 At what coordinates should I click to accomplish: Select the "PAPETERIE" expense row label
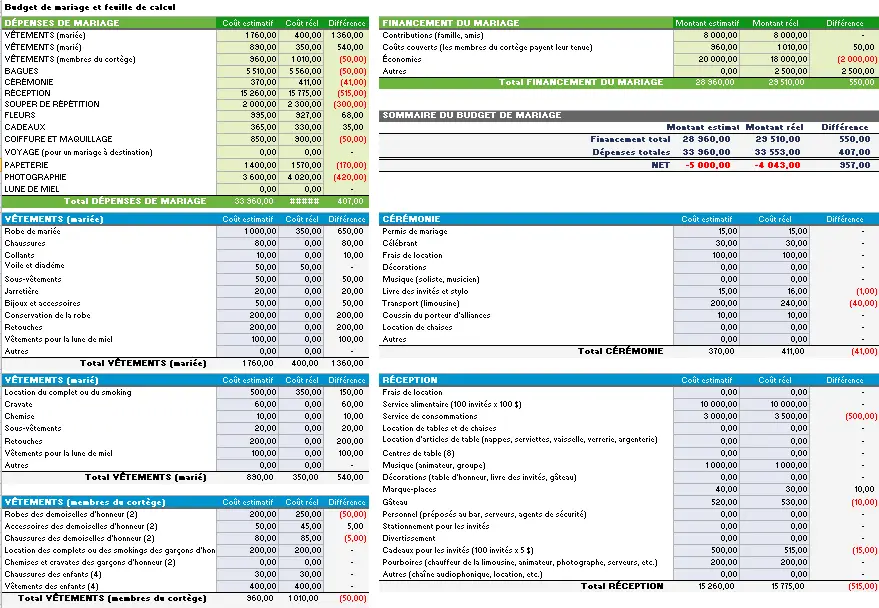coord(26,165)
